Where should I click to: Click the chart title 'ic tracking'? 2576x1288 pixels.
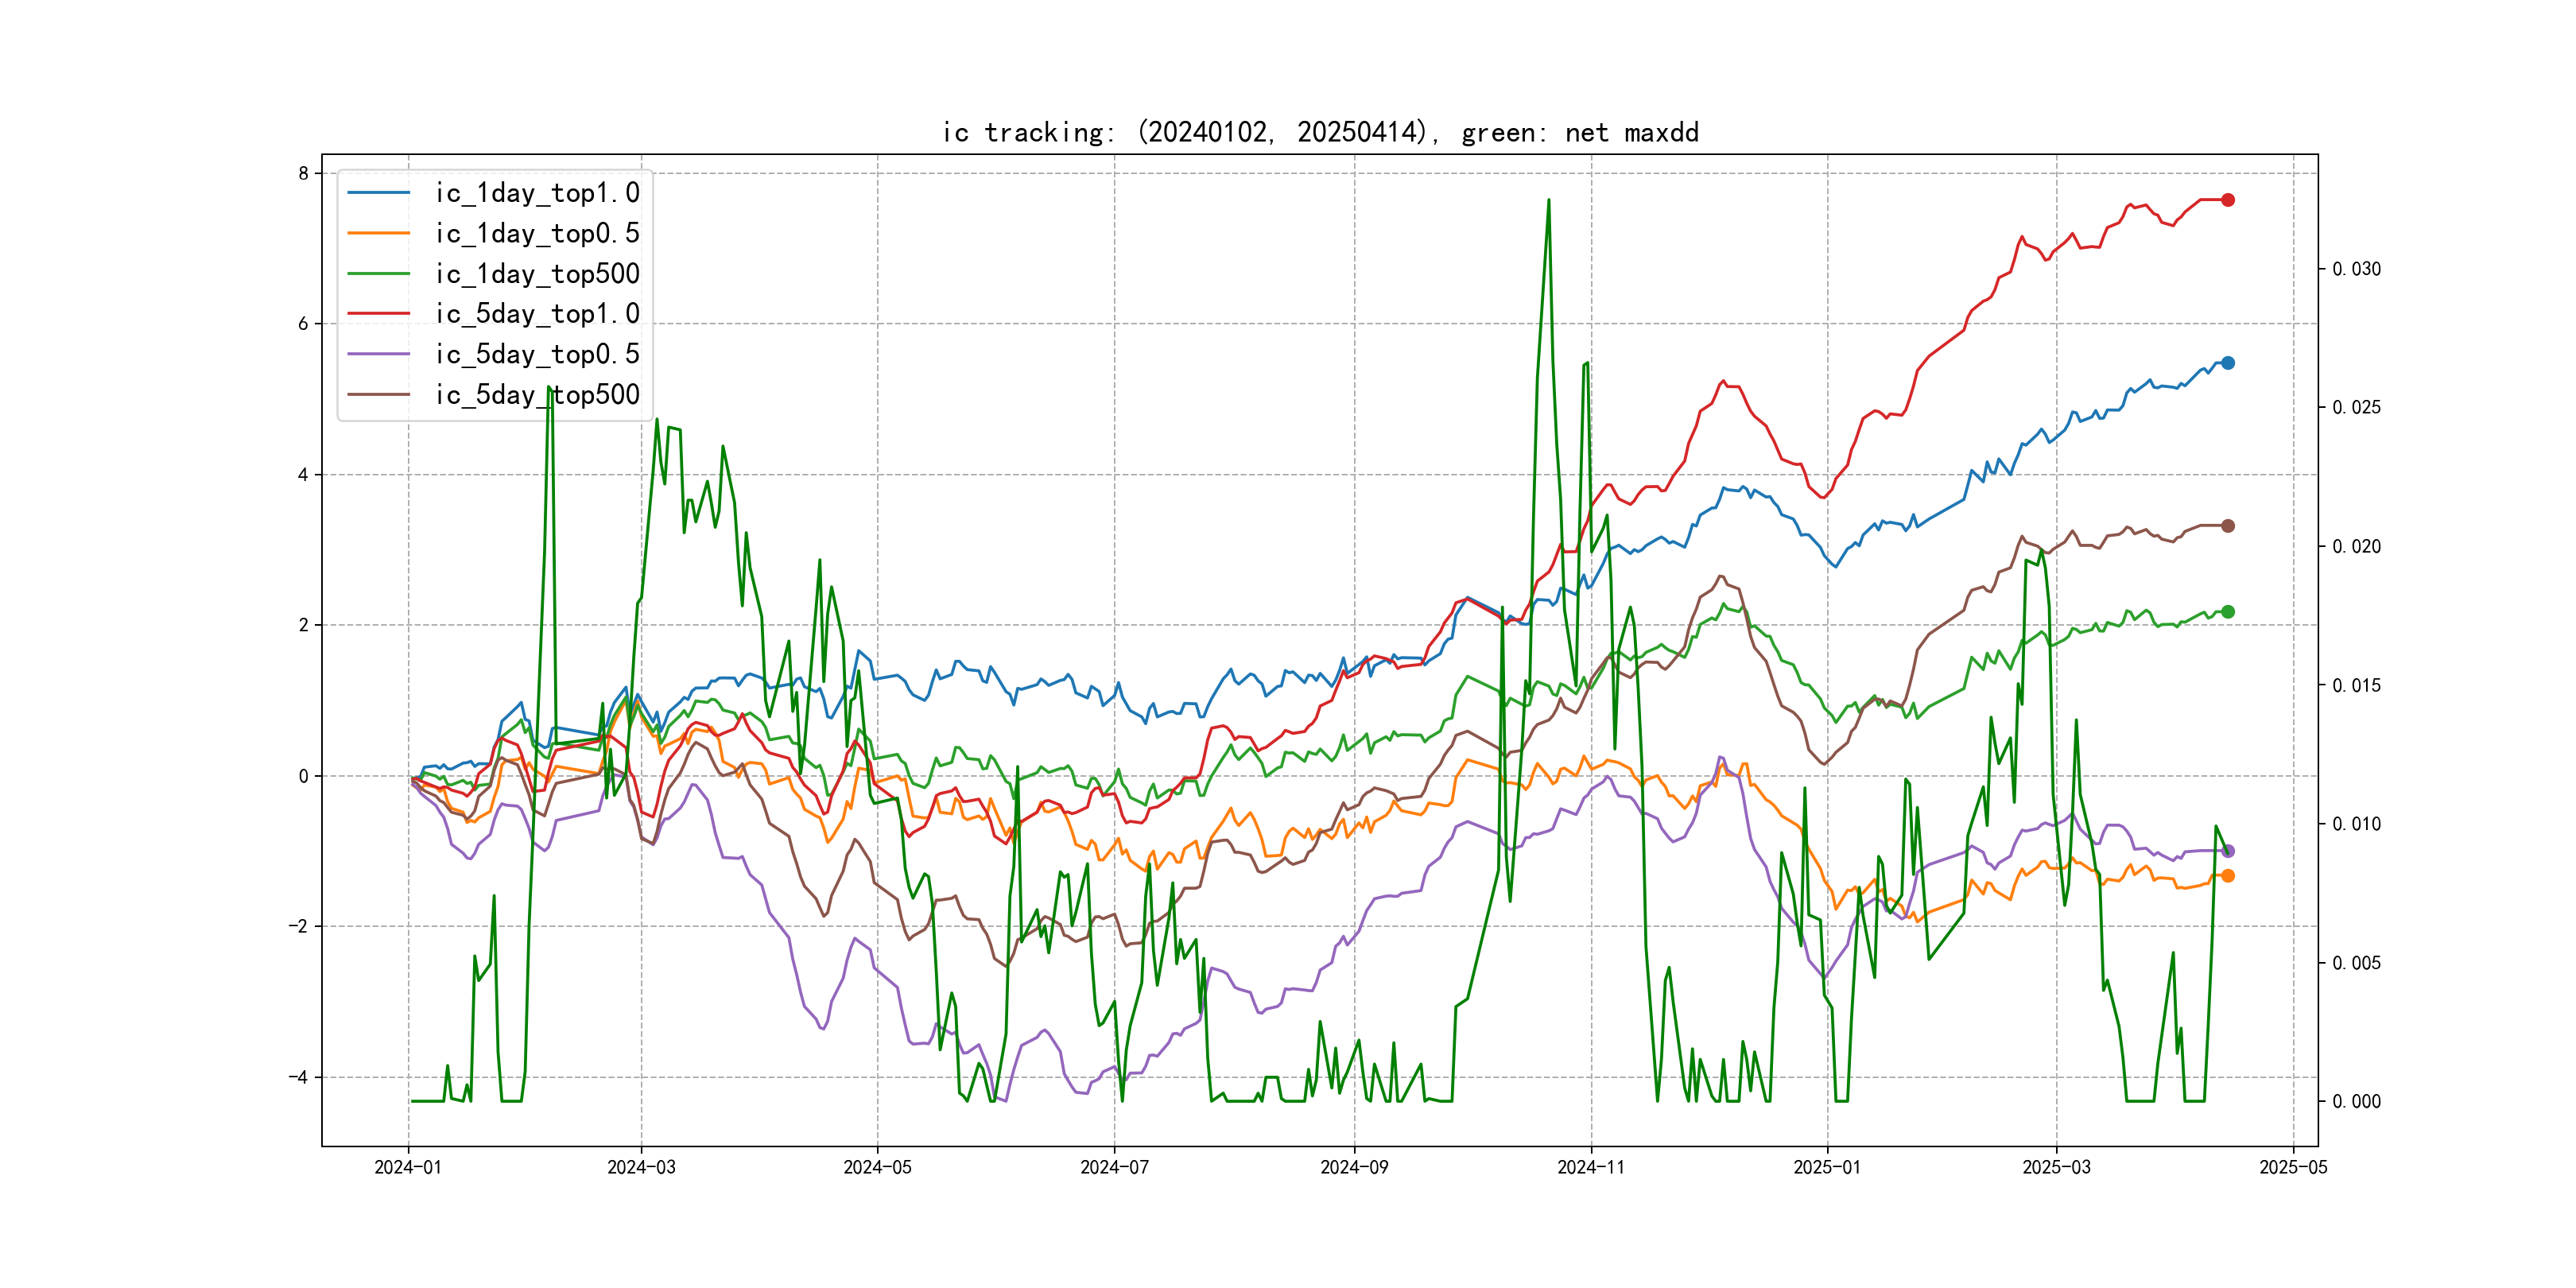tap(1320, 132)
